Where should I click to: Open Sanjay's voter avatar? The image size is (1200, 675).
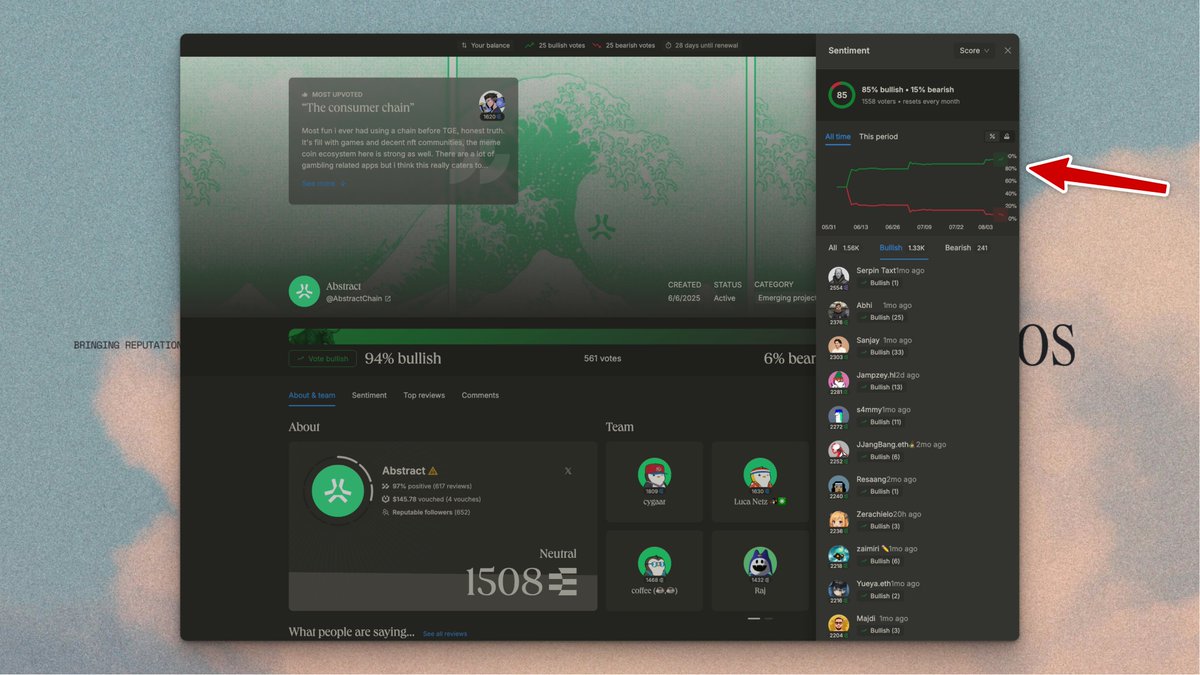839,346
